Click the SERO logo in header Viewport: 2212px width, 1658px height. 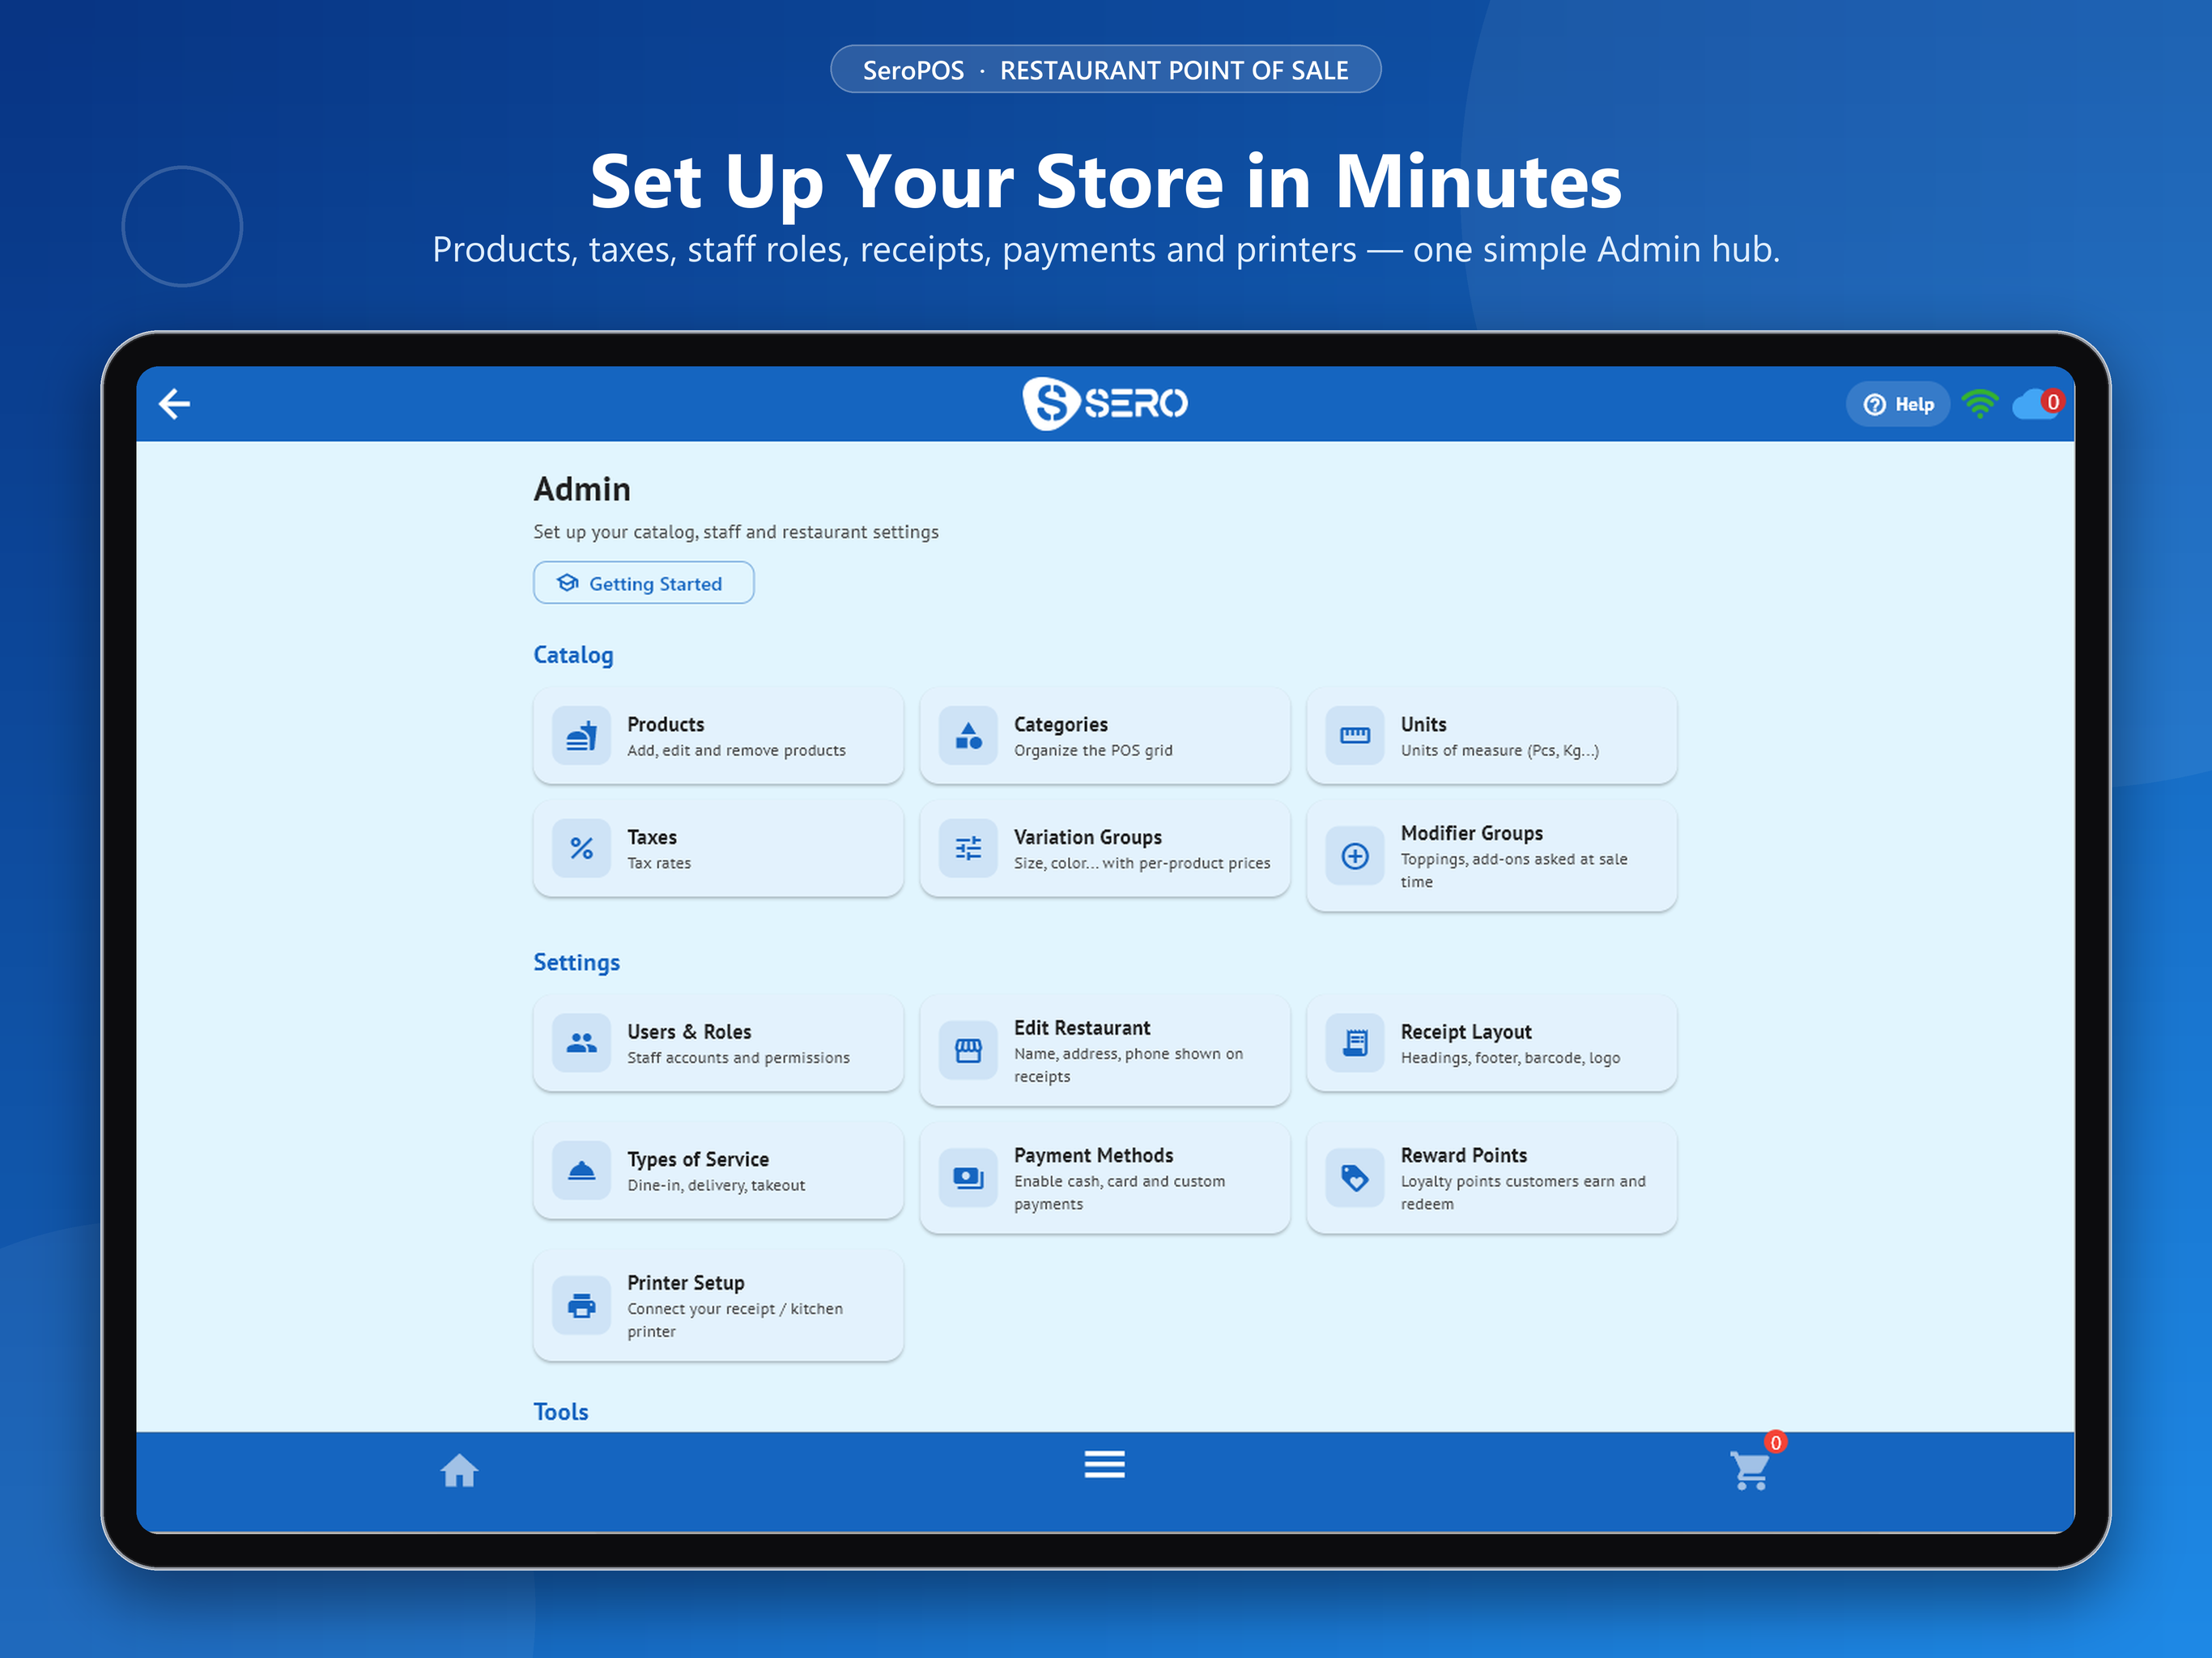(x=1105, y=403)
